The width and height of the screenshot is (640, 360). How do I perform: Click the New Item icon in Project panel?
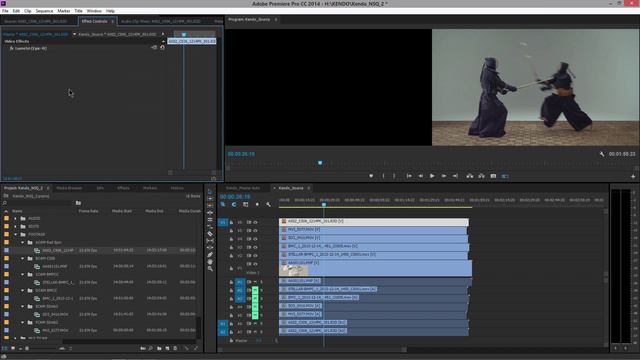167,348
